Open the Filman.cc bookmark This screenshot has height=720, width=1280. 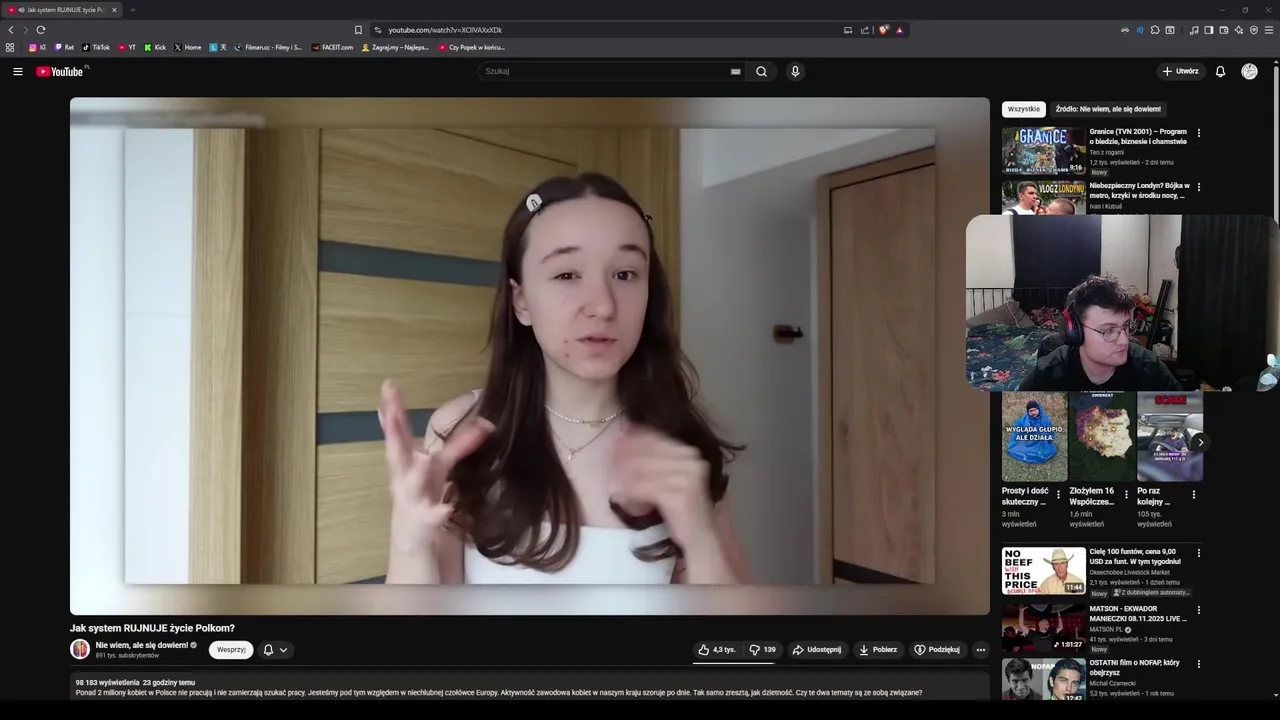(x=268, y=47)
